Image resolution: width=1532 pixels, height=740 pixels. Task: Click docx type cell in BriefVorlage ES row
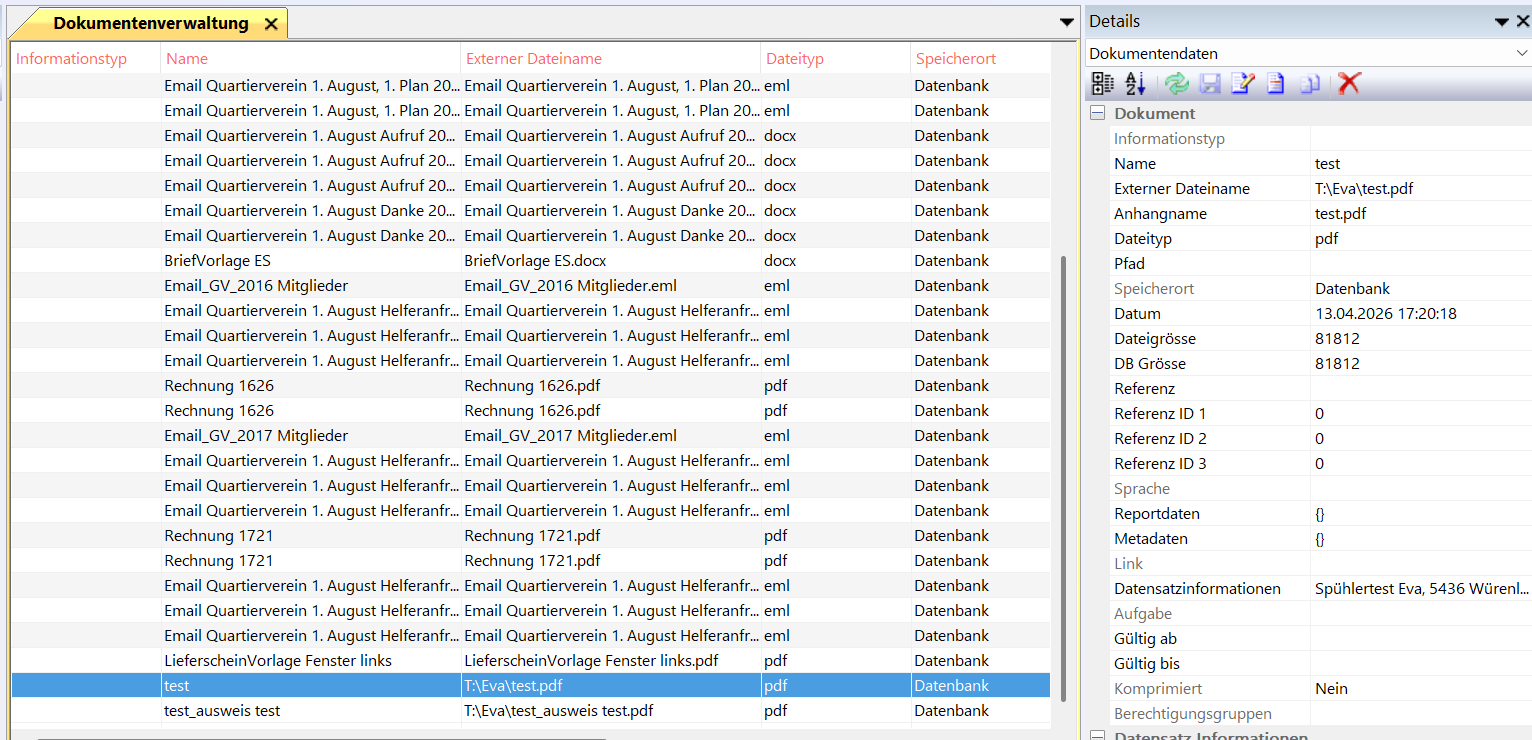click(x=836, y=261)
